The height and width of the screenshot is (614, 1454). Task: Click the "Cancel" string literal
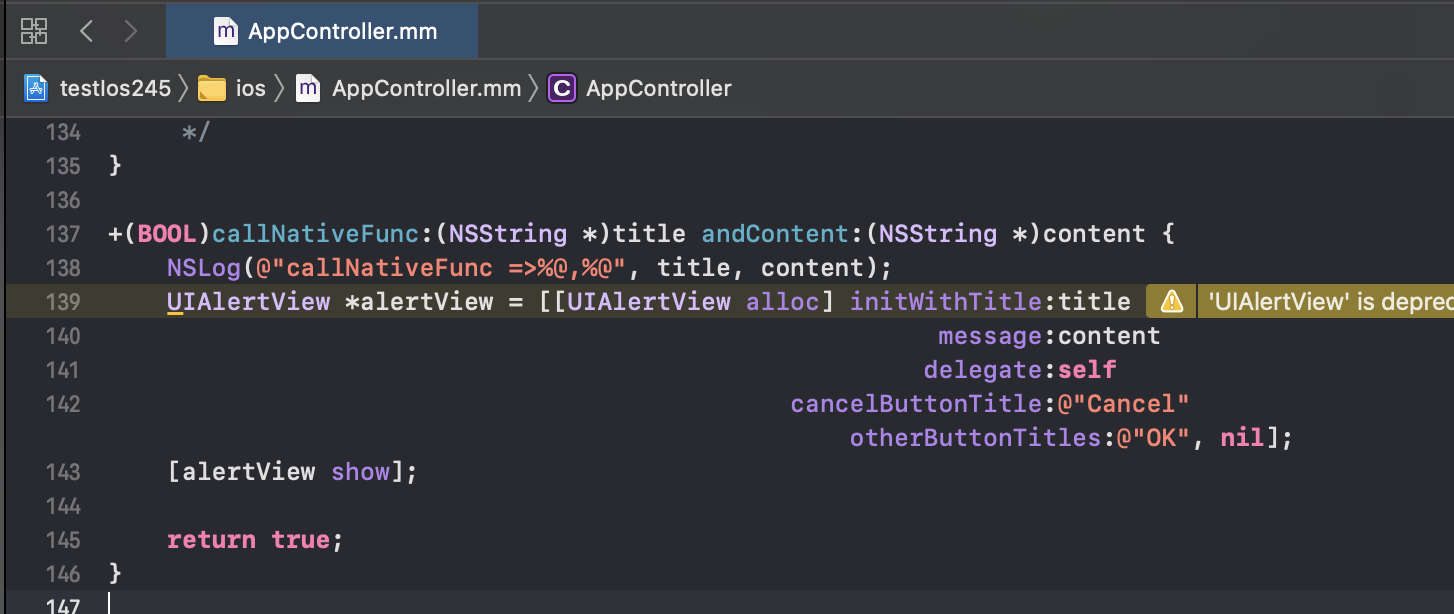1130,404
